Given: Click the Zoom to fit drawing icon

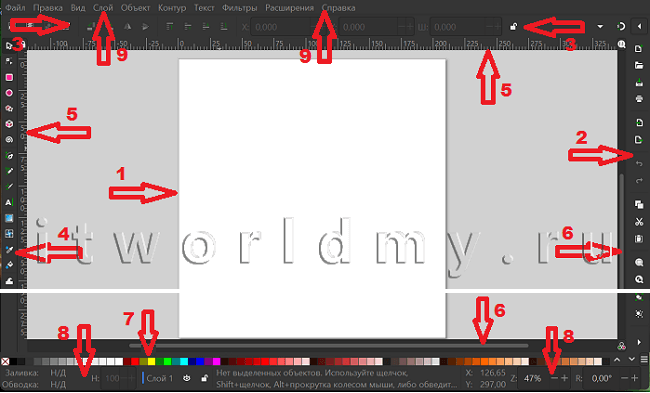Looking at the screenshot, I should pyautogui.click(x=639, y=279).
